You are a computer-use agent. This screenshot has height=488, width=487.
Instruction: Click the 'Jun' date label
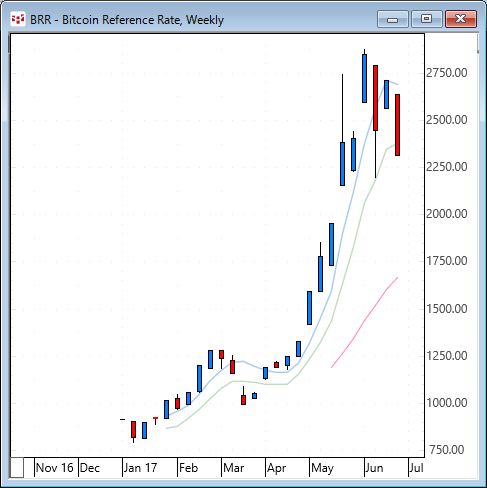(374, 468)
